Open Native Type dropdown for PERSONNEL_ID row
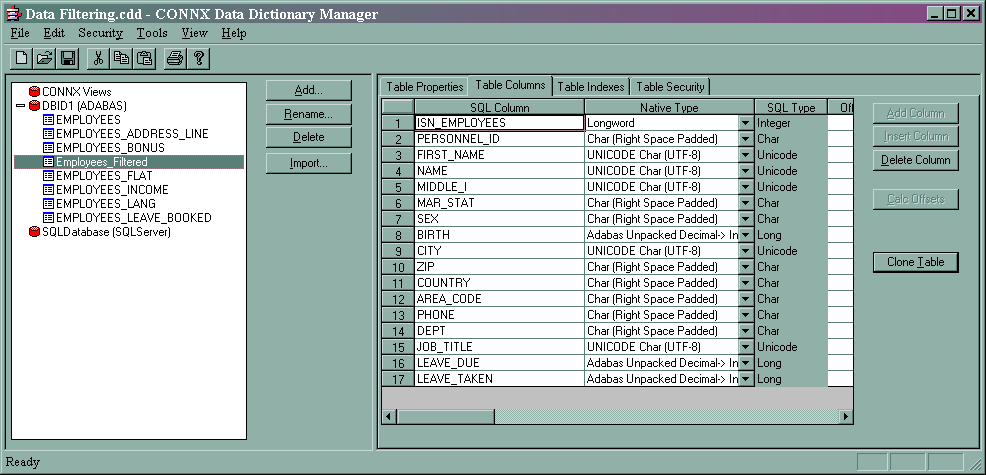This screenshot has height=475, width=986. coord(746,139)
